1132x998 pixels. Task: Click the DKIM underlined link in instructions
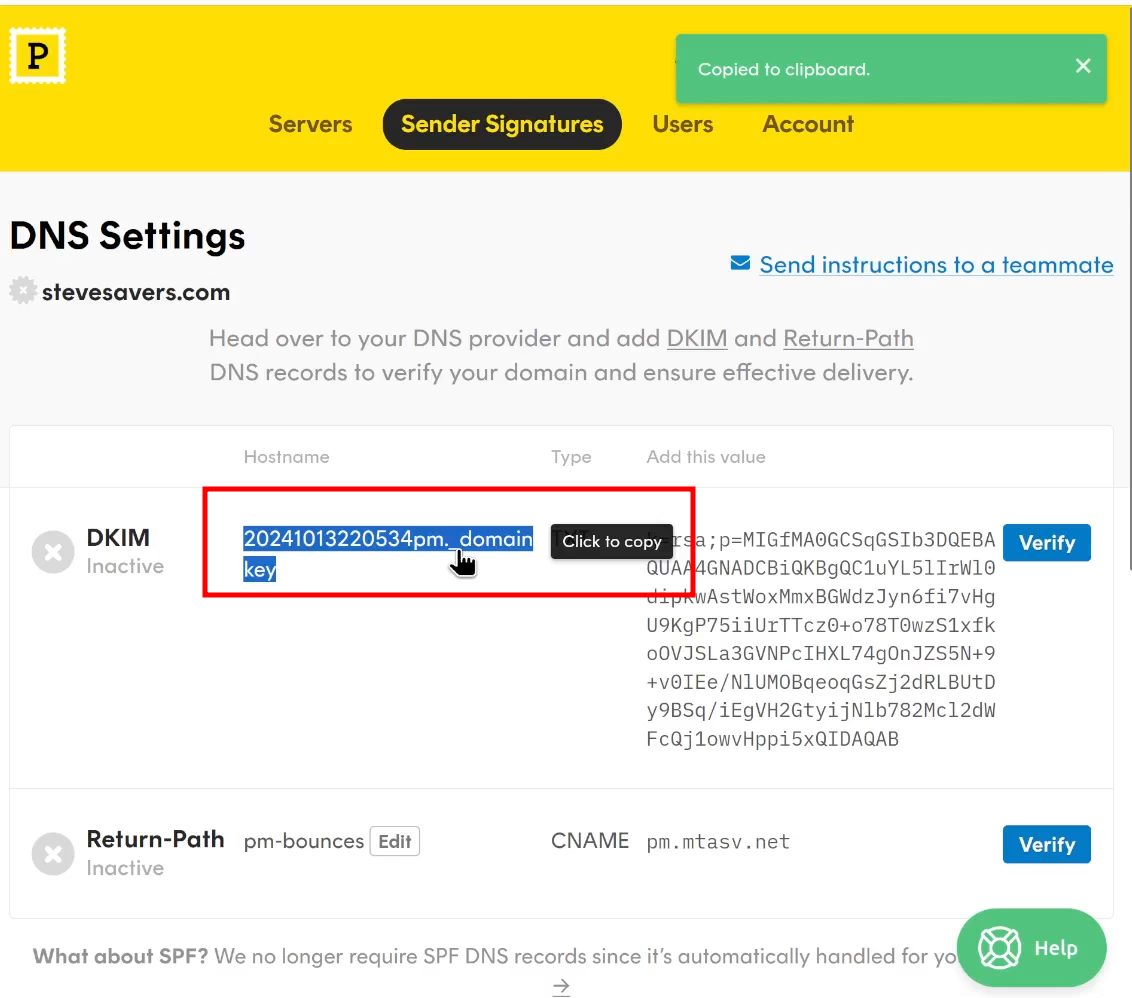pyautogui.click(x=697, y=338)
